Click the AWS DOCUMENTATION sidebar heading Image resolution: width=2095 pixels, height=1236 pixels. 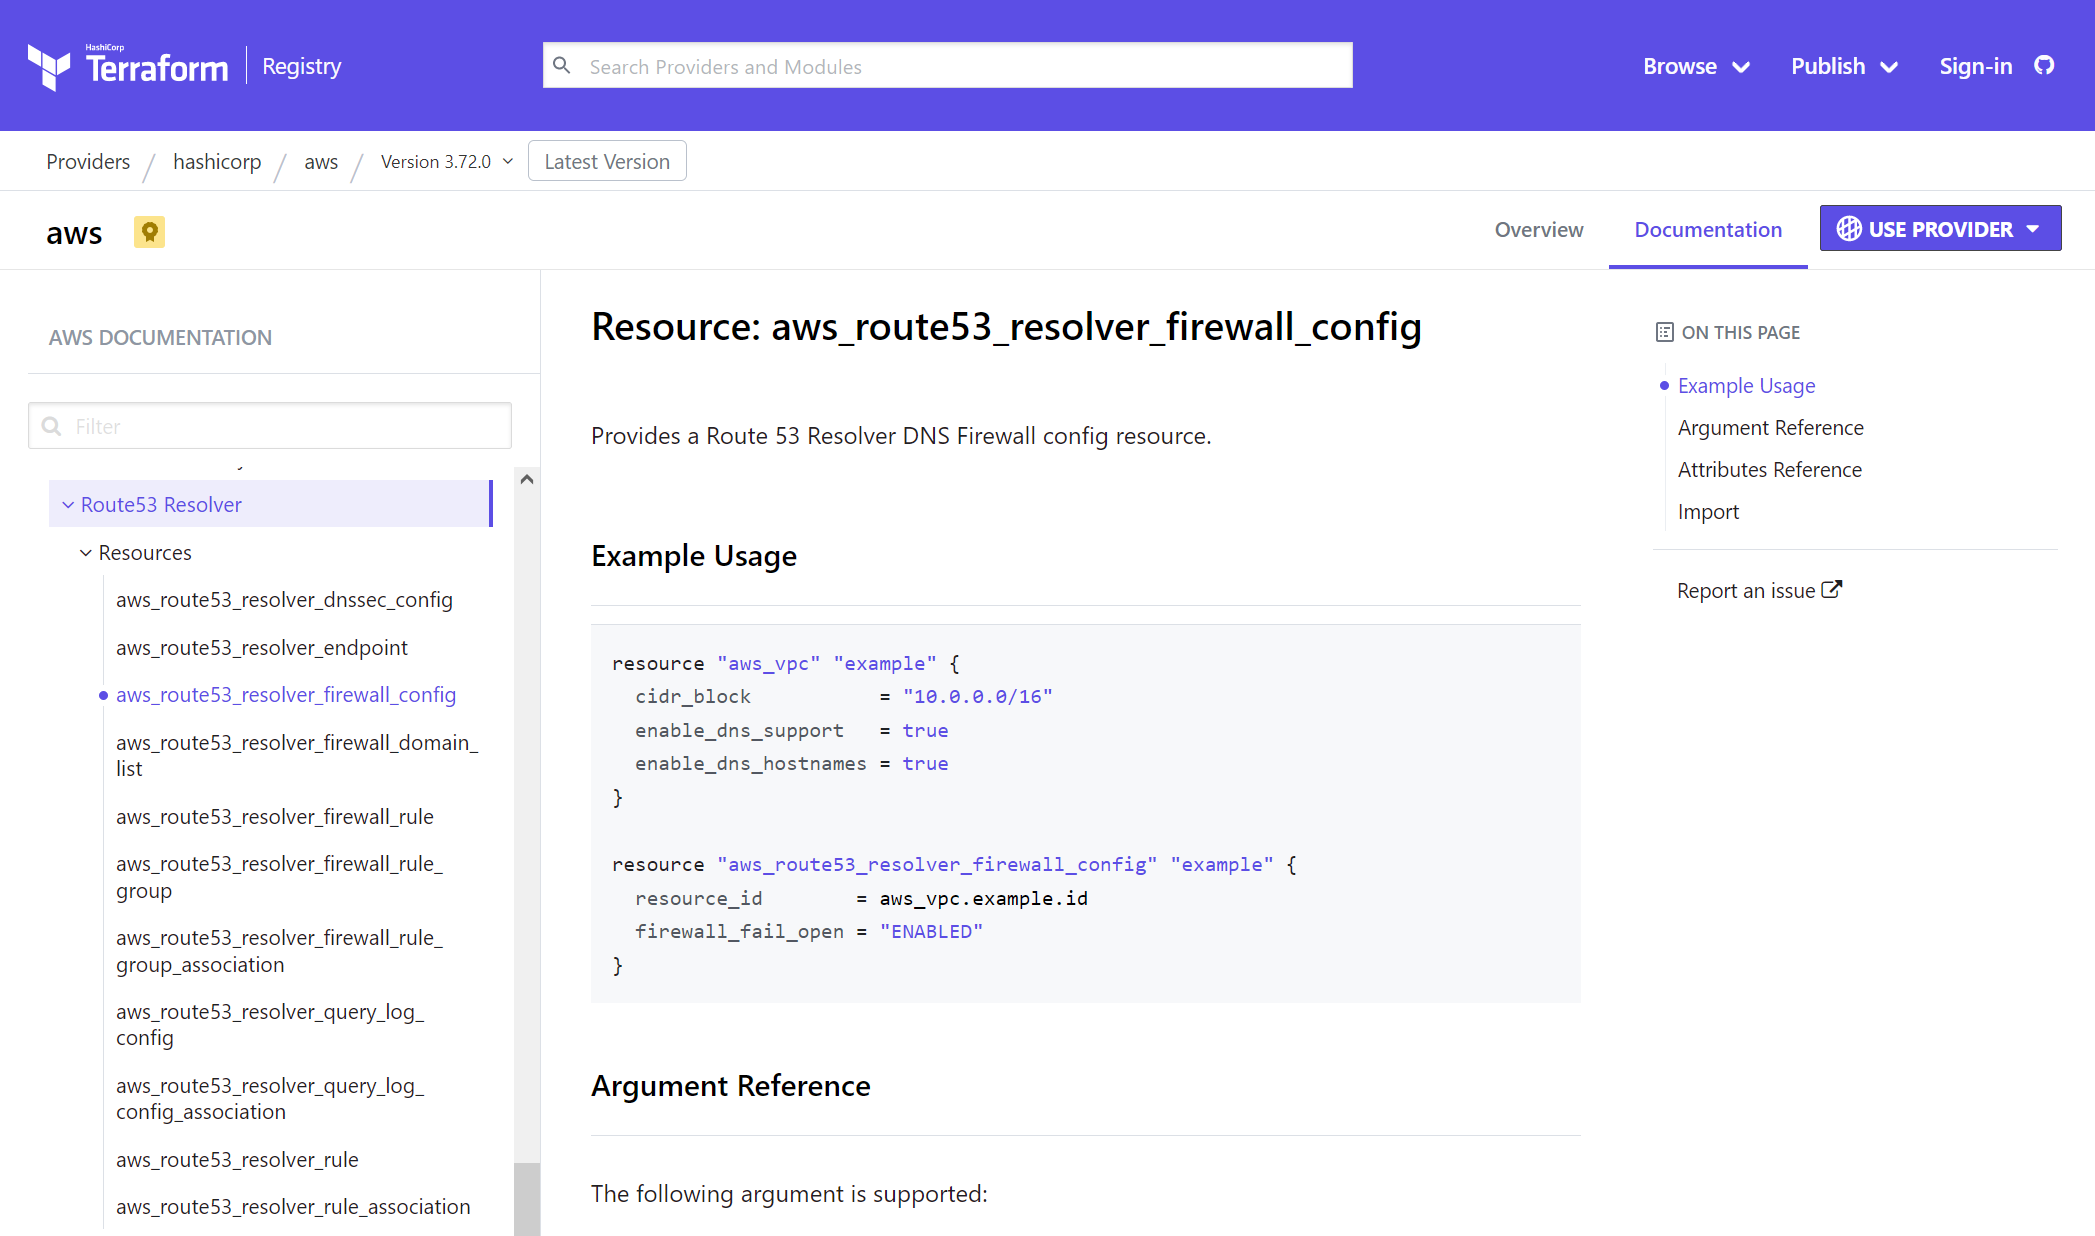(x=160, y=338)
